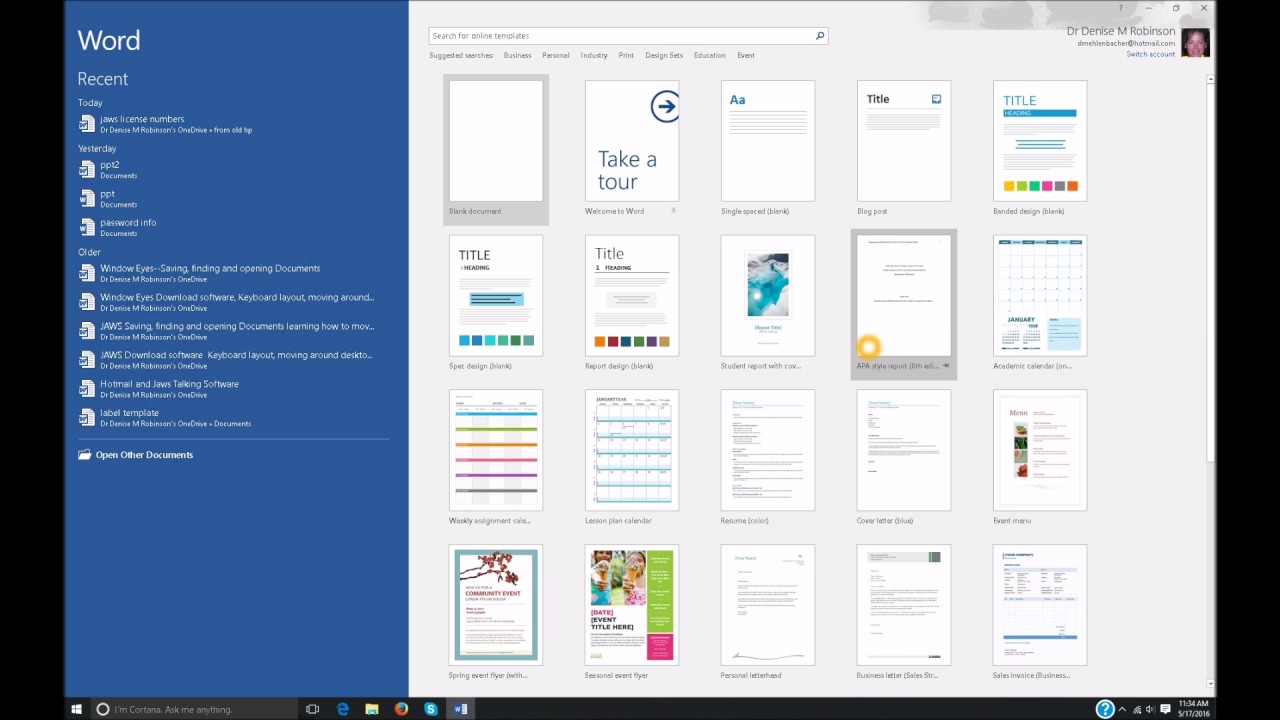
Task: Open the recent file 'Hotmail and Jaws Talking Software'
Action: pyautogui.click(x=232, y=389)
